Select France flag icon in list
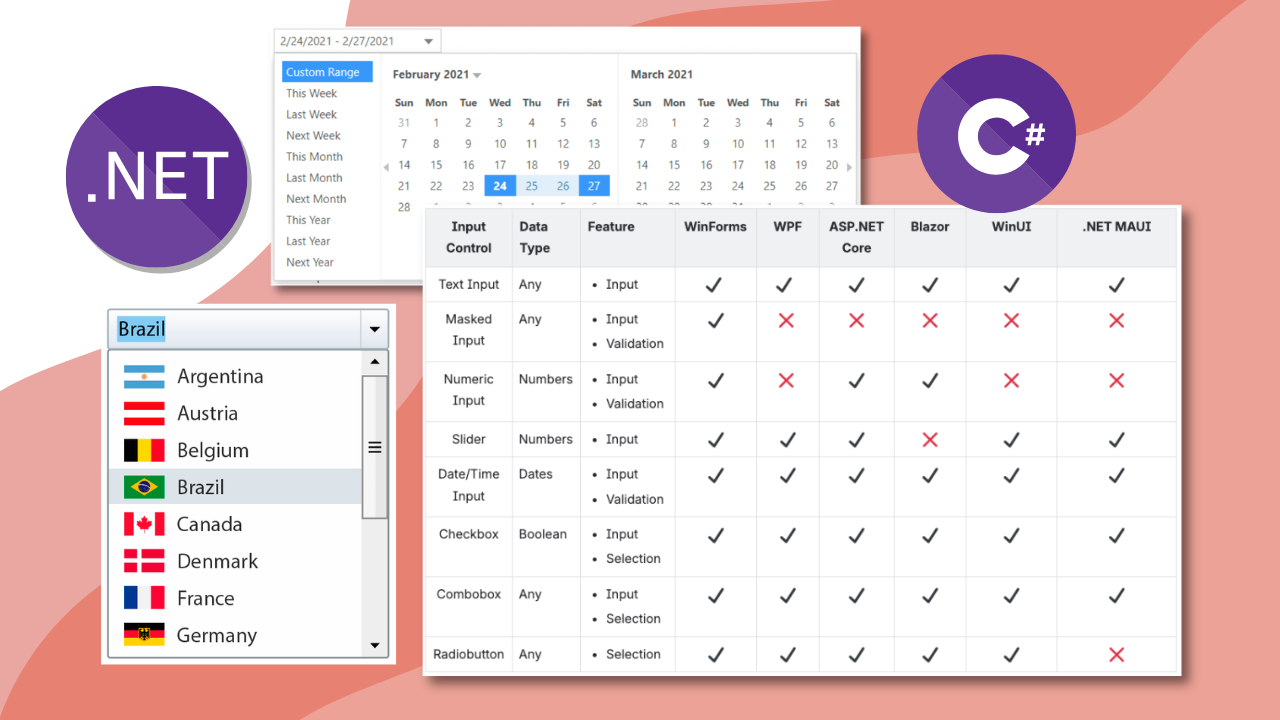1280x720 pixels. tap(144, 599)
